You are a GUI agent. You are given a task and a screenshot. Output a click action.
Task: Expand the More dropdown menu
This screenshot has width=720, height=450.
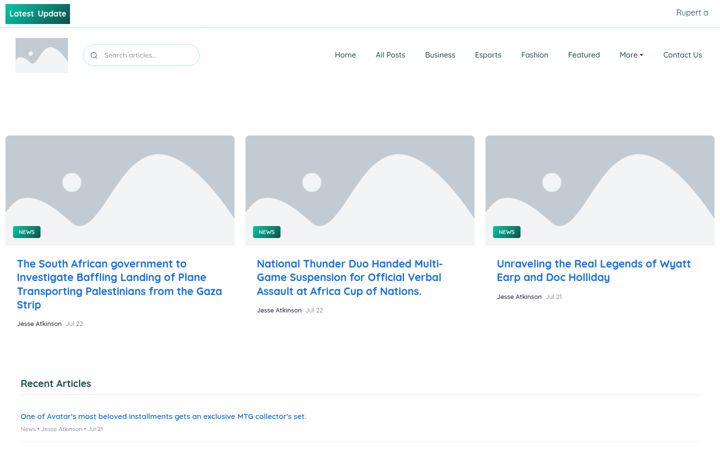pyautogui.click(x=631, y=55)
